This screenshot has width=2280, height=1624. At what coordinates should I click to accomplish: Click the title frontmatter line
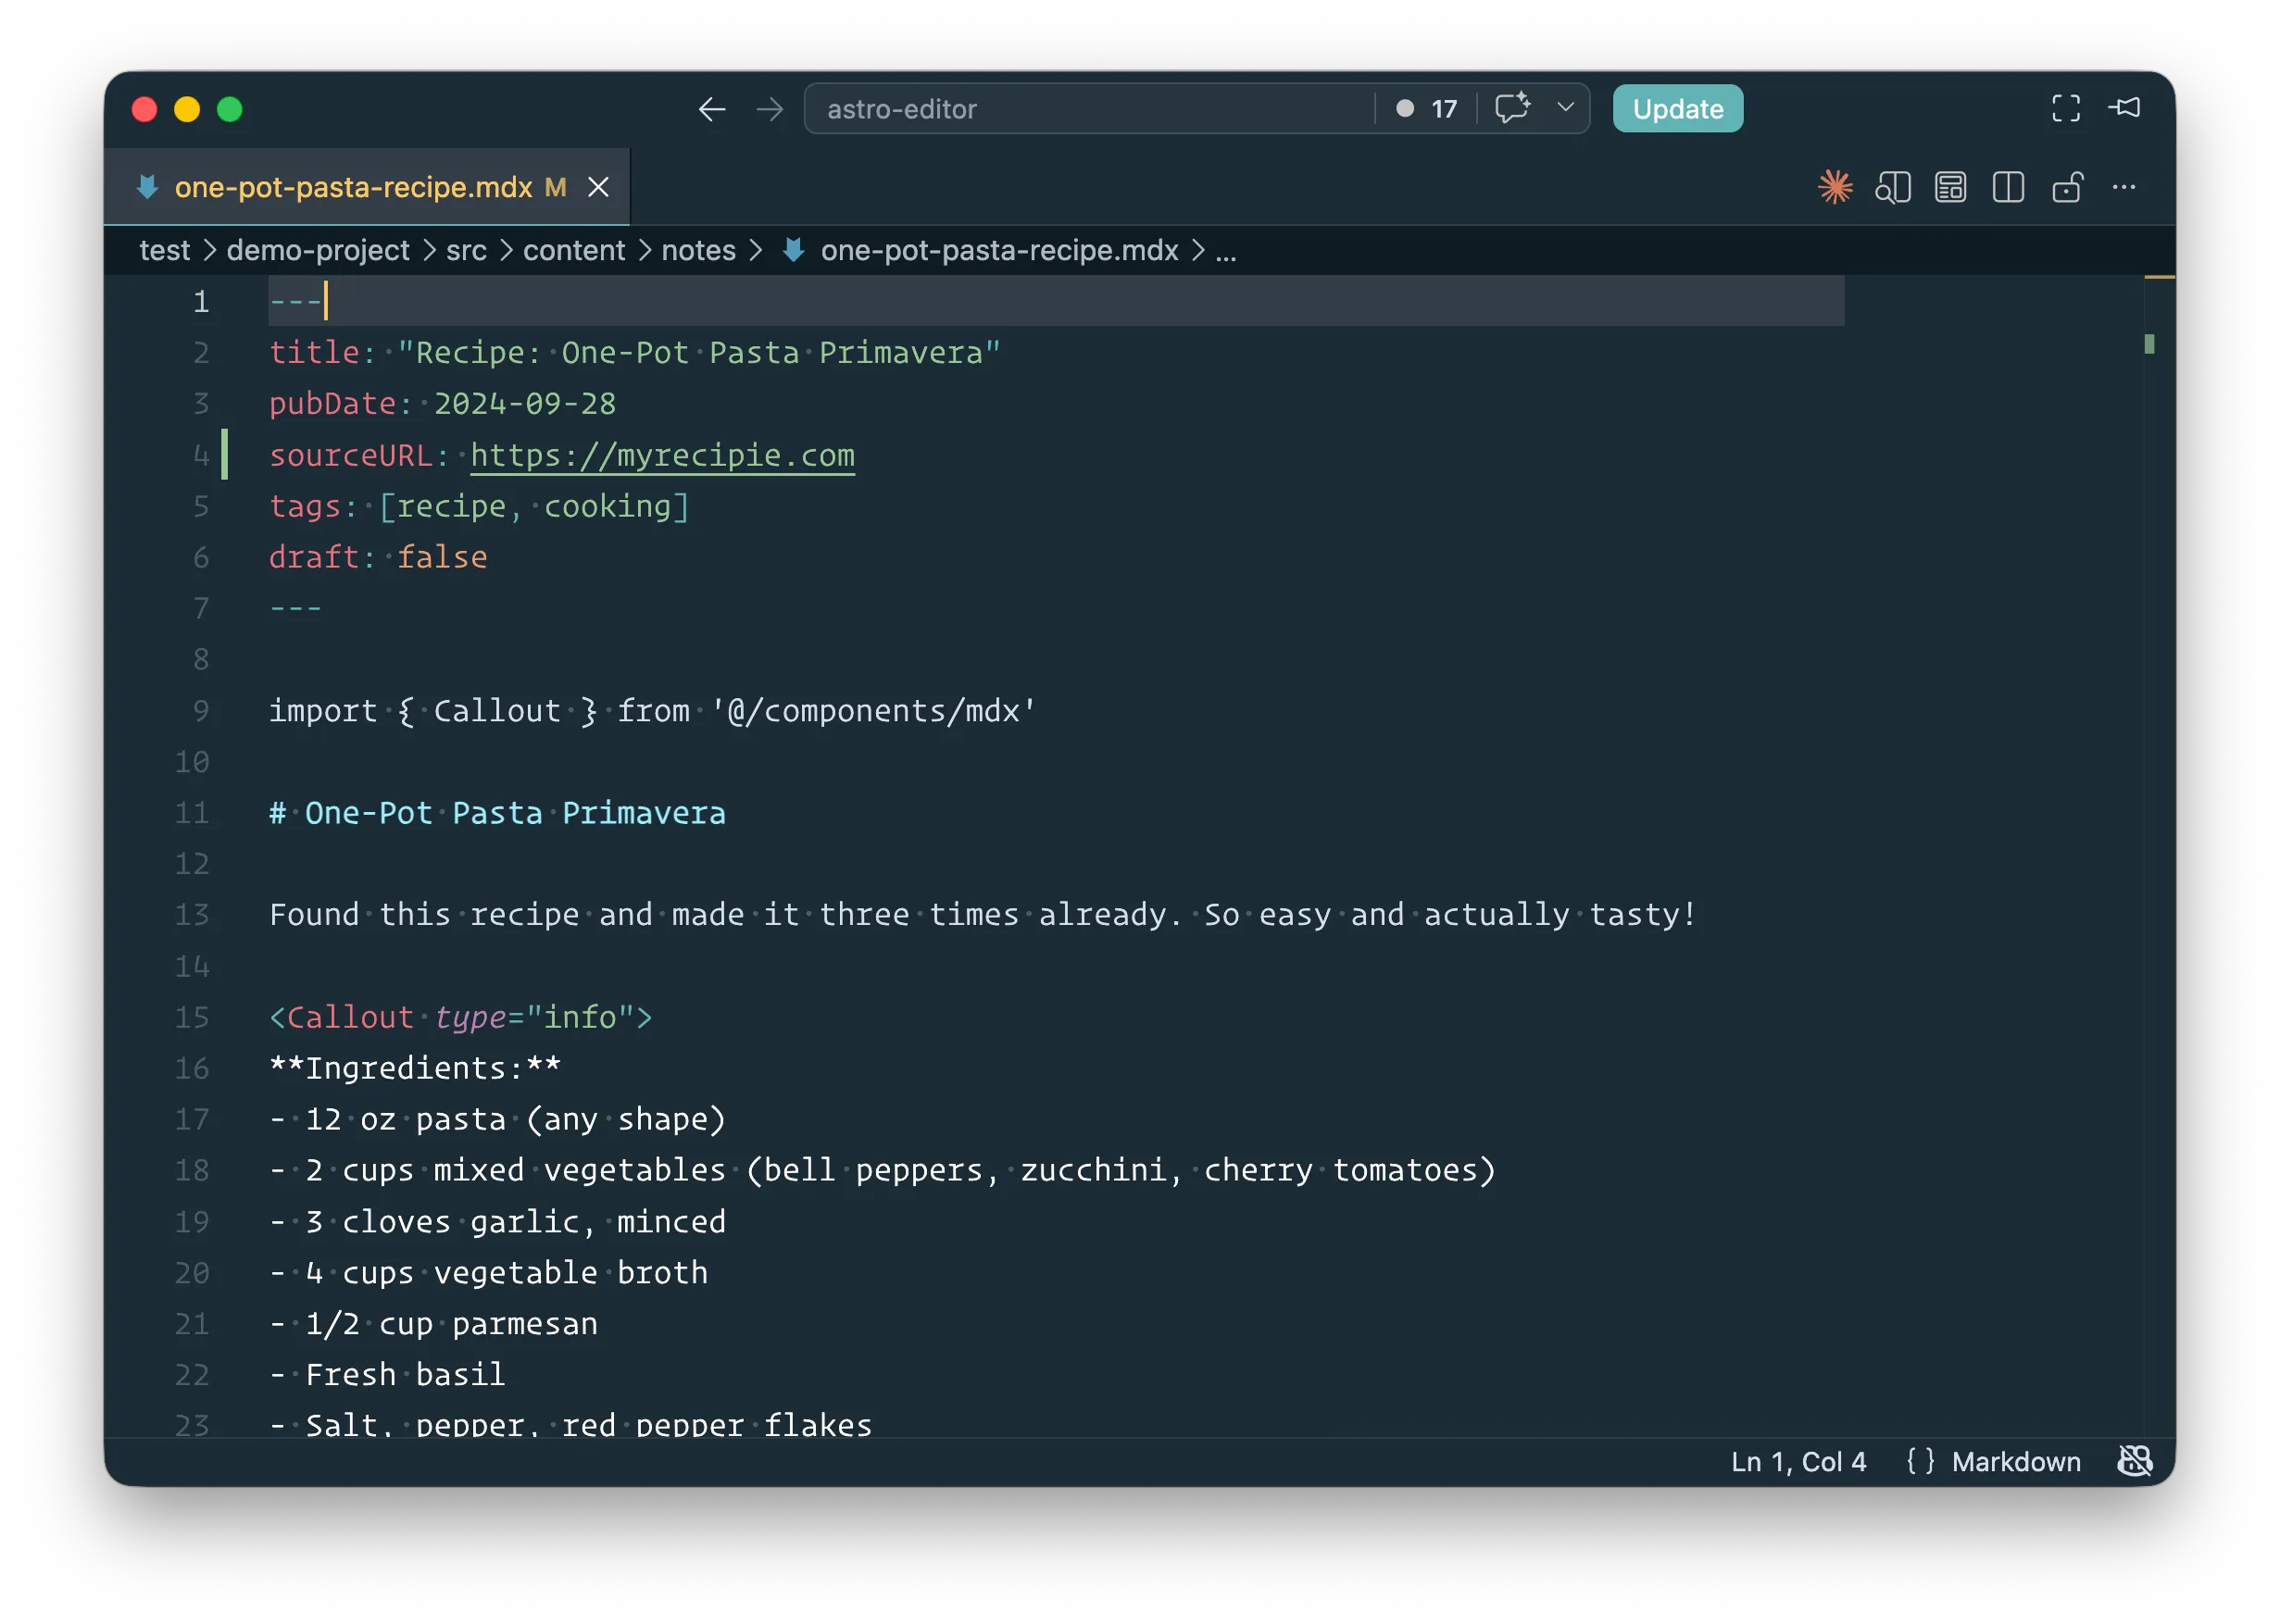coord(634,353)
